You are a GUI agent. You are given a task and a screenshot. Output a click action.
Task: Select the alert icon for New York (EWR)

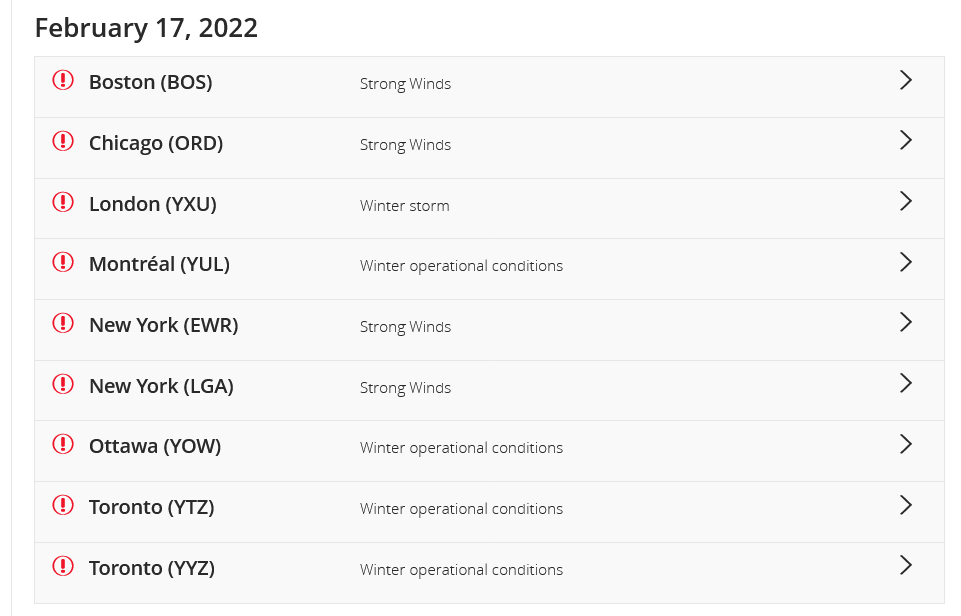pyautogui.click(x=63, y=323)
